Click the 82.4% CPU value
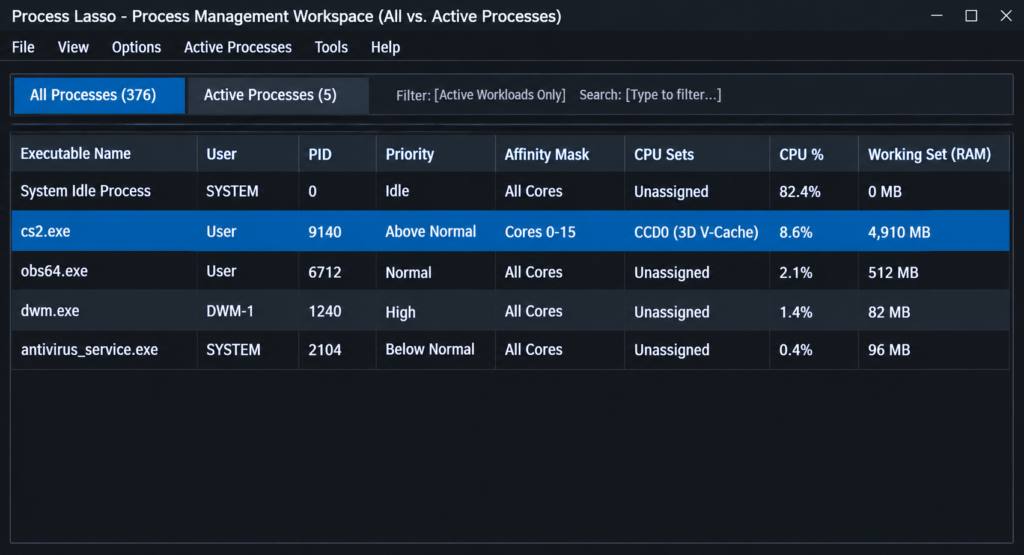1024x555 pixels. pos(799,191)
